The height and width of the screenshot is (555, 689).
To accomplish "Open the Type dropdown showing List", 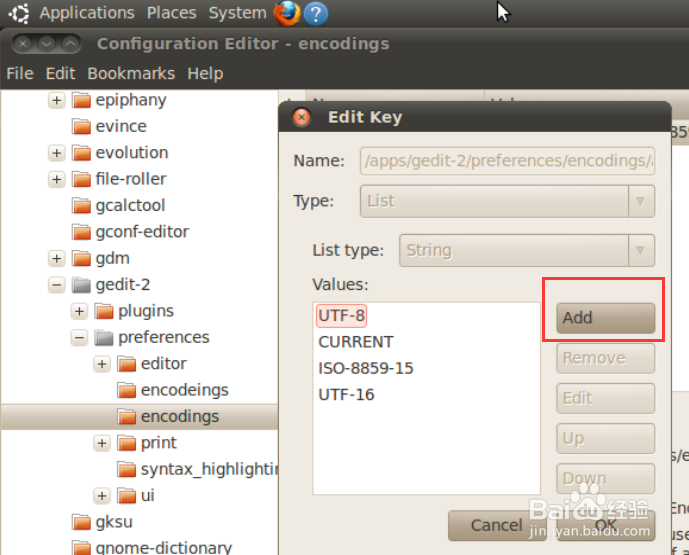I will [x=507, y=201].
